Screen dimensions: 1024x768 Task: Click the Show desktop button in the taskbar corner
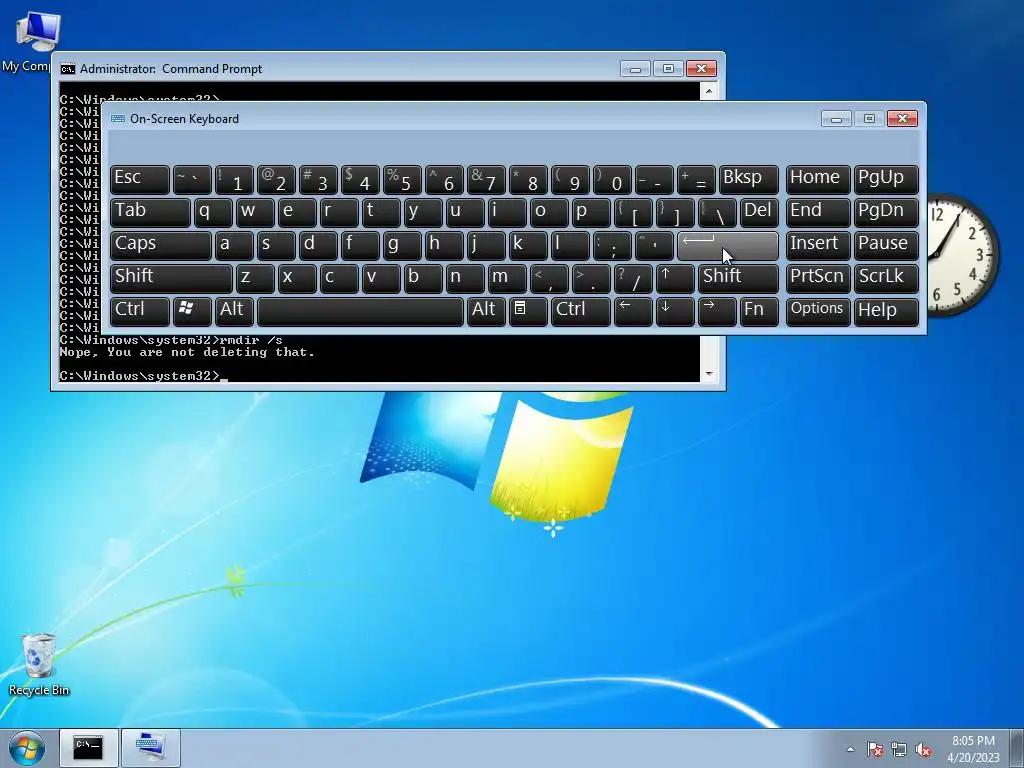point(1017,748)
